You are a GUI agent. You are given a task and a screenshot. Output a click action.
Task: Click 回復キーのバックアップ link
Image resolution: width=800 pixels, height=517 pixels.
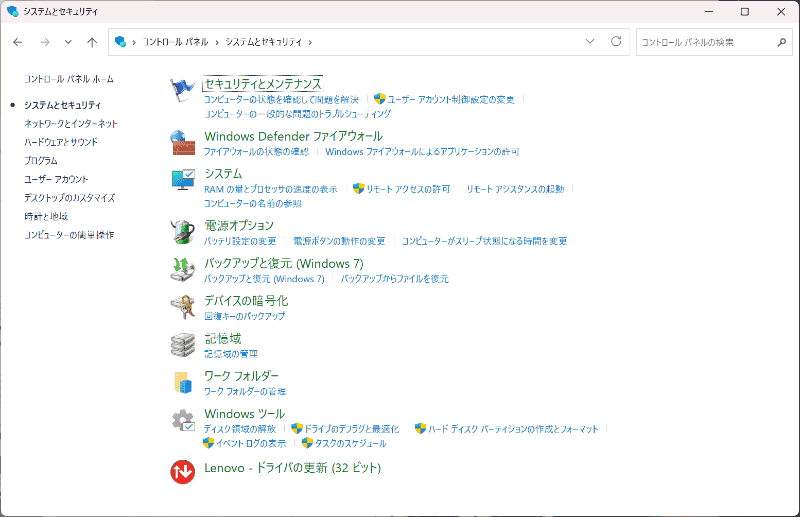pyautogui.click(x=244, y=316)
